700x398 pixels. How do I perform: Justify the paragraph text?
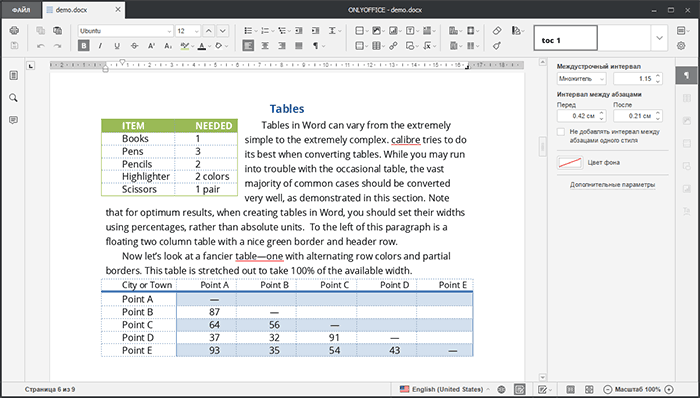[299, 46]
